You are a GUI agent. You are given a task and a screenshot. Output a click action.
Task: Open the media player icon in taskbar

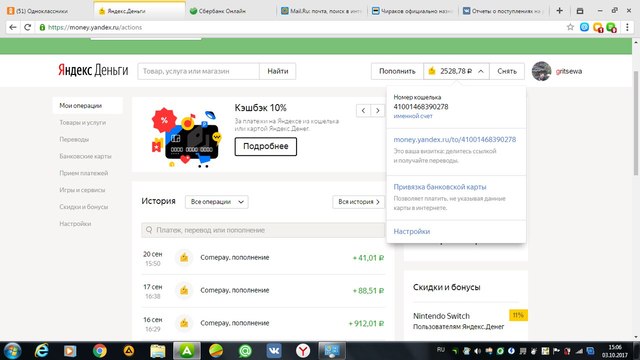coord(70,351)
